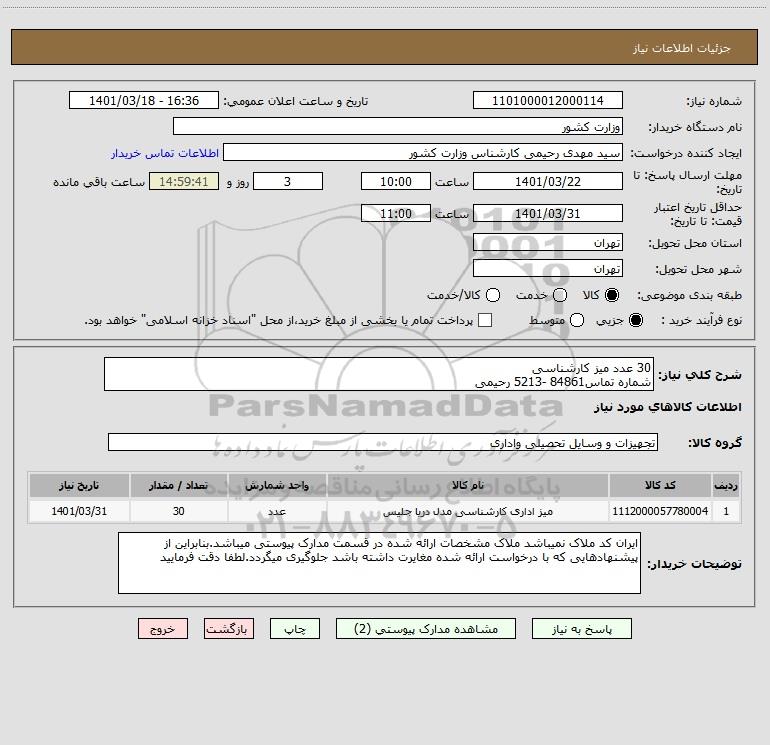
Task: Click the پاسخ به نیاز button
Action: [581, 629]
